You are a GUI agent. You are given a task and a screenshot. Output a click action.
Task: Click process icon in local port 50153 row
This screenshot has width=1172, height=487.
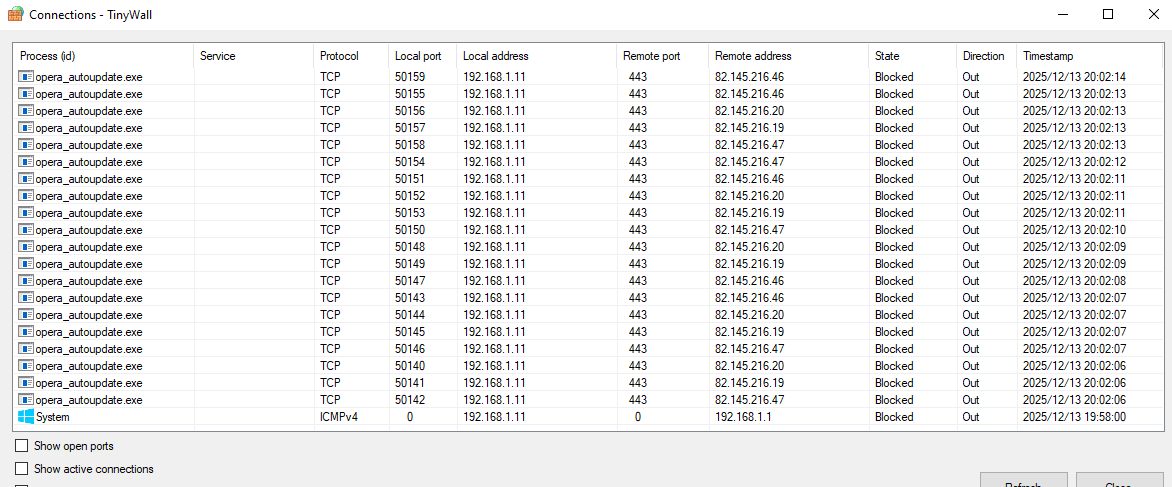click(x=26, y=212)
